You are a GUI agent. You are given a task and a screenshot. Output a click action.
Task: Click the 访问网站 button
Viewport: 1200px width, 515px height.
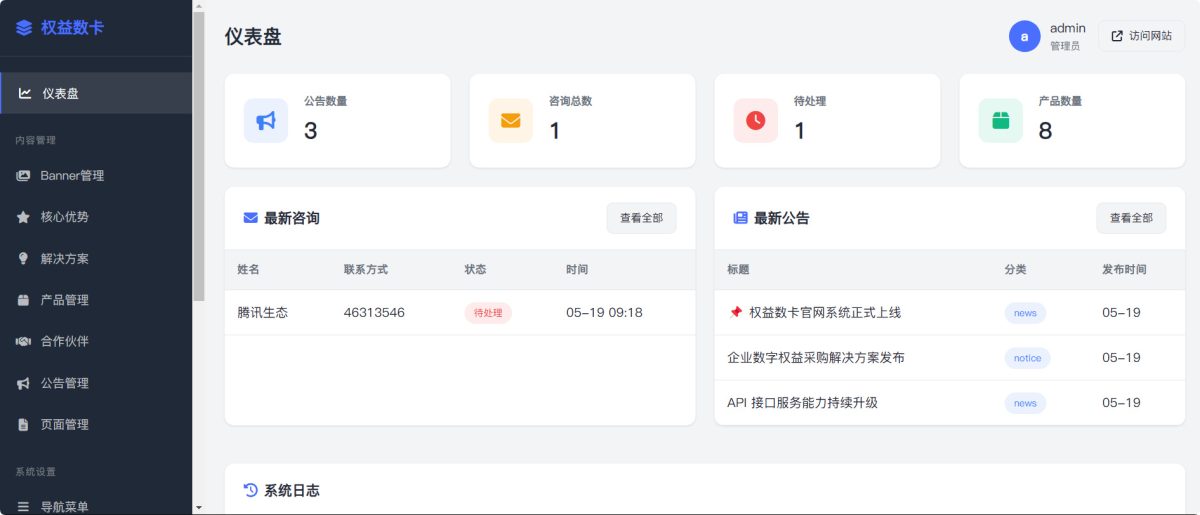coord(1141,36)
